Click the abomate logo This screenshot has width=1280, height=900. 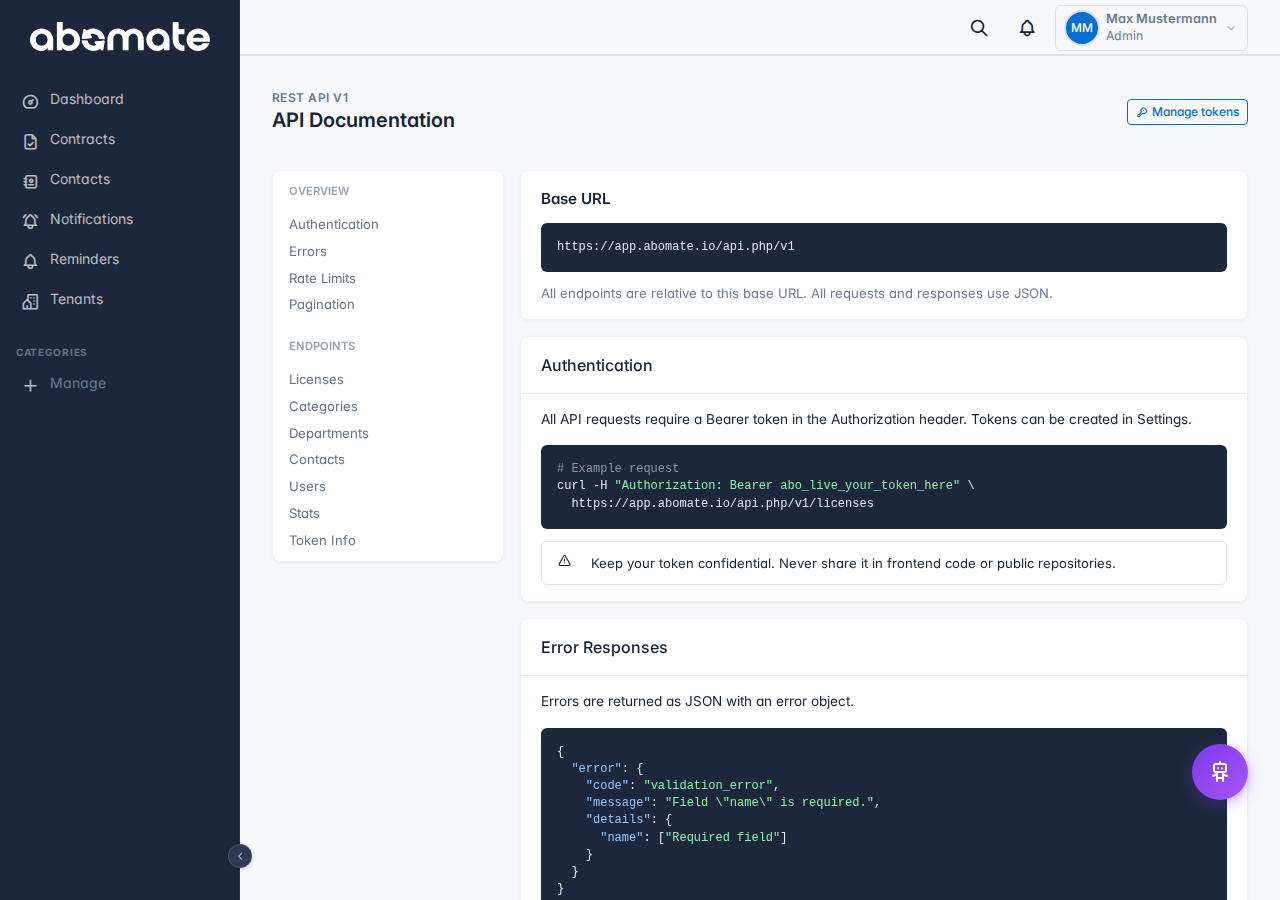pyautogui.click(x=120, y=36)
